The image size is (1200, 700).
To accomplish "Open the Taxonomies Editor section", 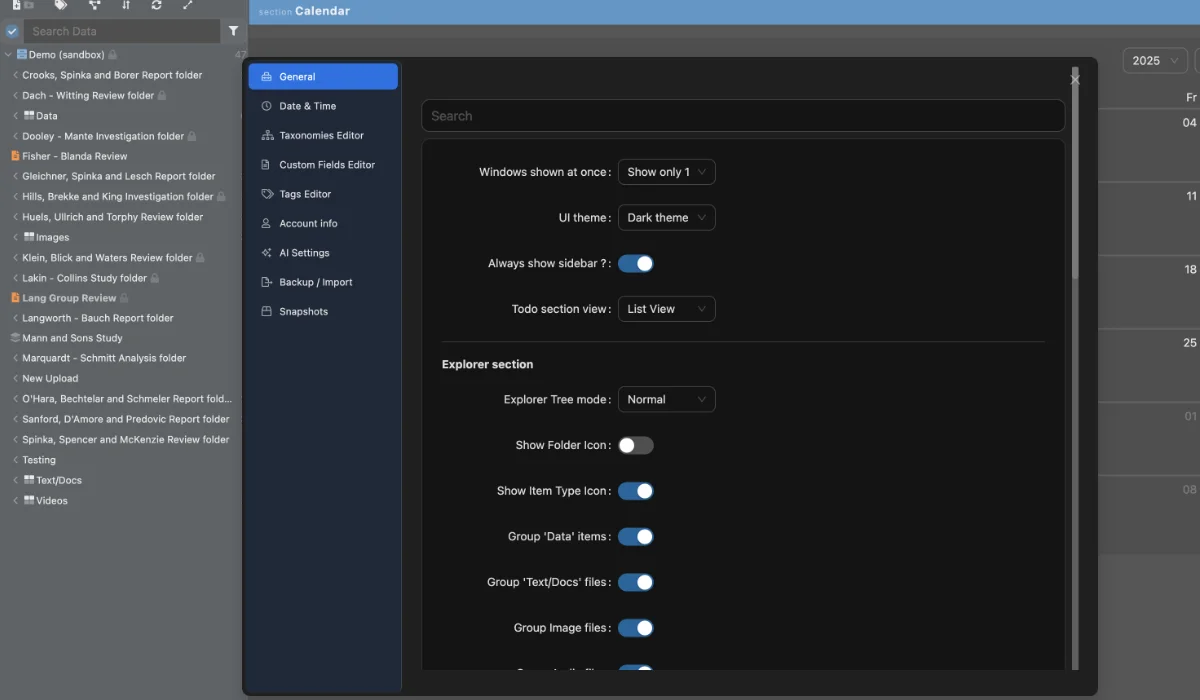I will coord(323,135).
